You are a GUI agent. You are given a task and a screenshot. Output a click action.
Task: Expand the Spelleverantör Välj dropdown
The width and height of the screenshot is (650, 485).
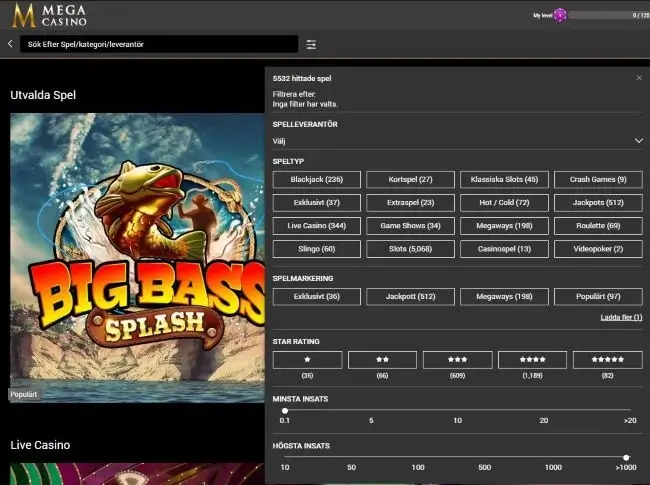click(458, 141)
